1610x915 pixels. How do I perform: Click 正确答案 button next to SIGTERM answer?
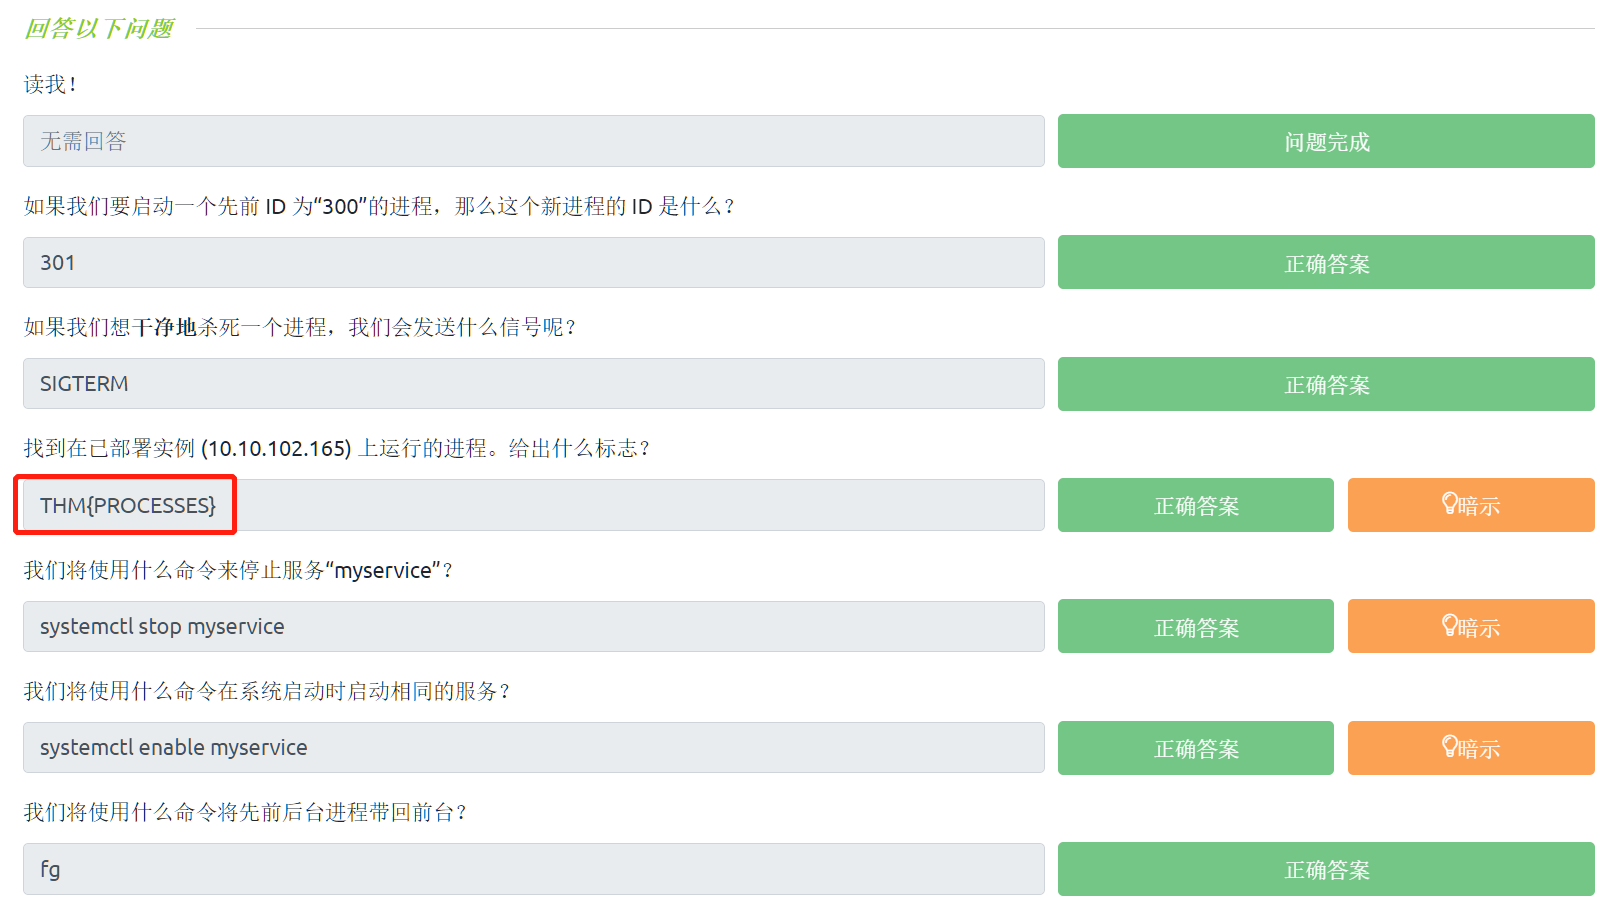tap(1325, 384)
